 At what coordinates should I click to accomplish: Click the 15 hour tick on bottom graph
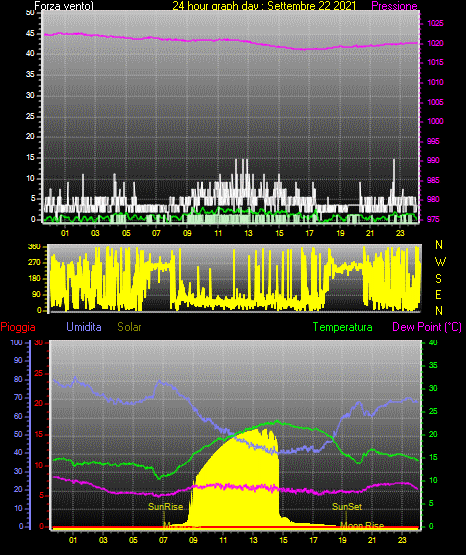click(283, 540)
